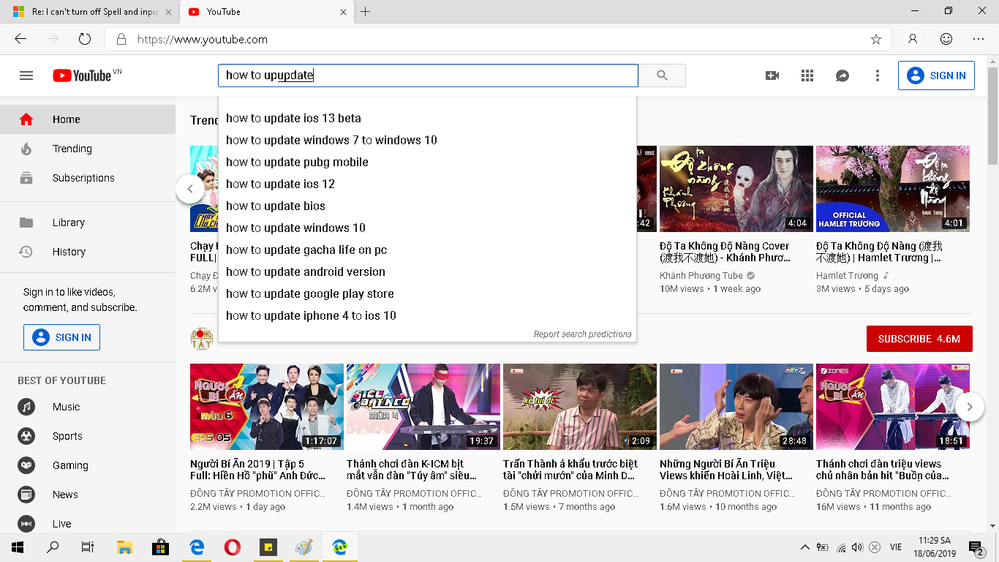Select suggestion 'how to update pubg mobile'

tap(427, 162)
